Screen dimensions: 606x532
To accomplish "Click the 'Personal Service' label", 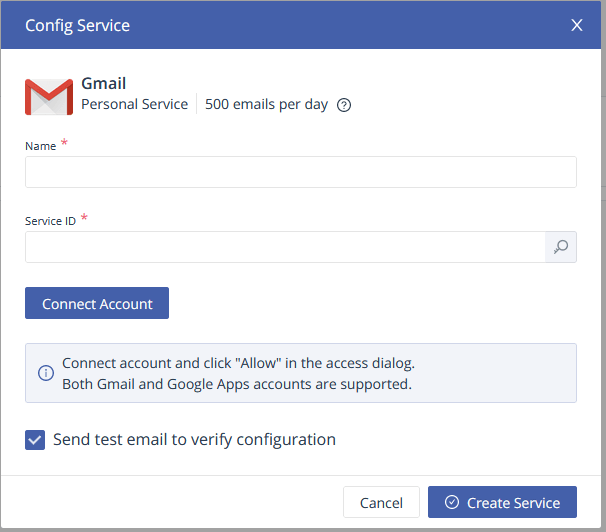I will 134,104.
